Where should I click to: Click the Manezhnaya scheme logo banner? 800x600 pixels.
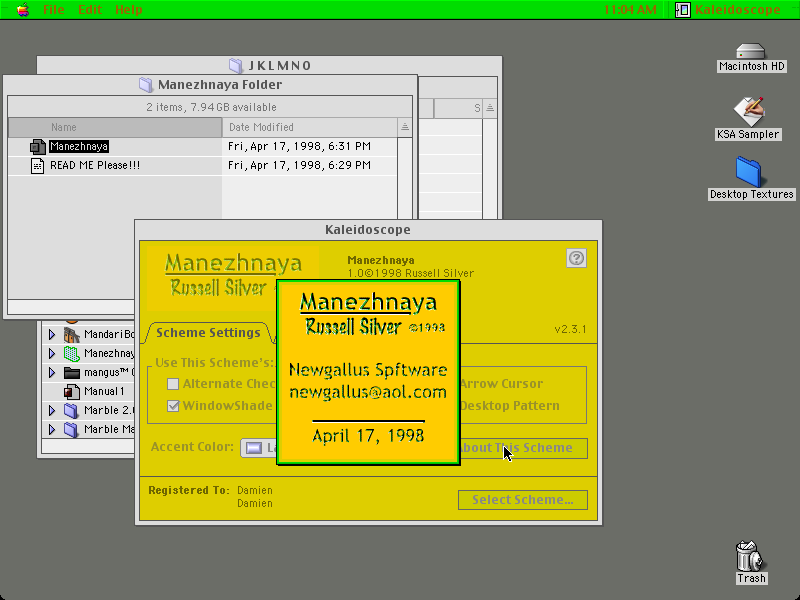point(233,279)
